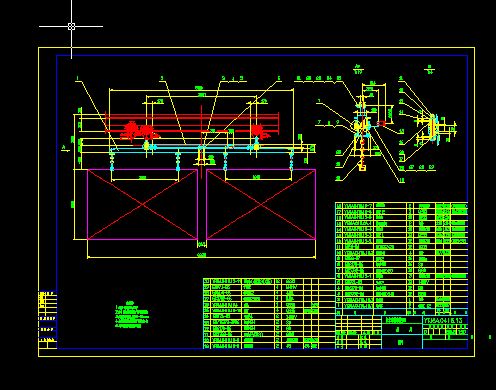The image size is (496, 390).
Task: Select the parts list table in the lower middle
Action: point(269,314)
